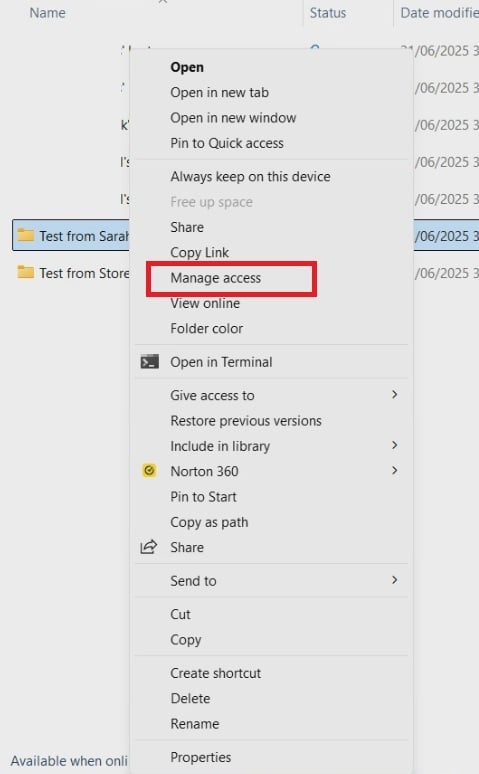
Task: Select Open in new tab
Action: 219,92
